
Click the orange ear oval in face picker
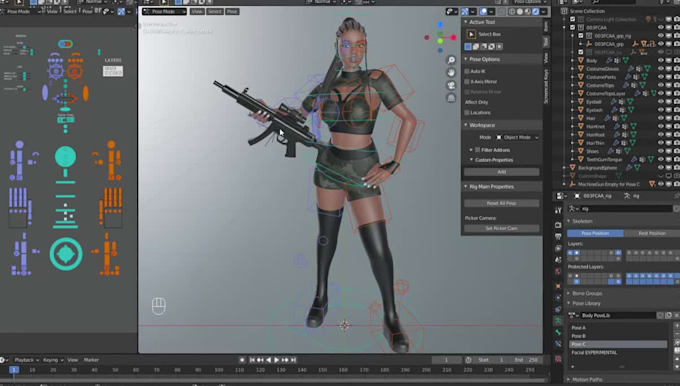pyautogui.click(x=86, y=93)
